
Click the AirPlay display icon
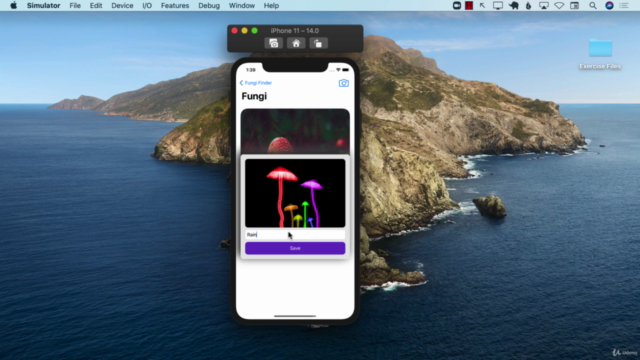pyautogui.click(x=544, y=6)
